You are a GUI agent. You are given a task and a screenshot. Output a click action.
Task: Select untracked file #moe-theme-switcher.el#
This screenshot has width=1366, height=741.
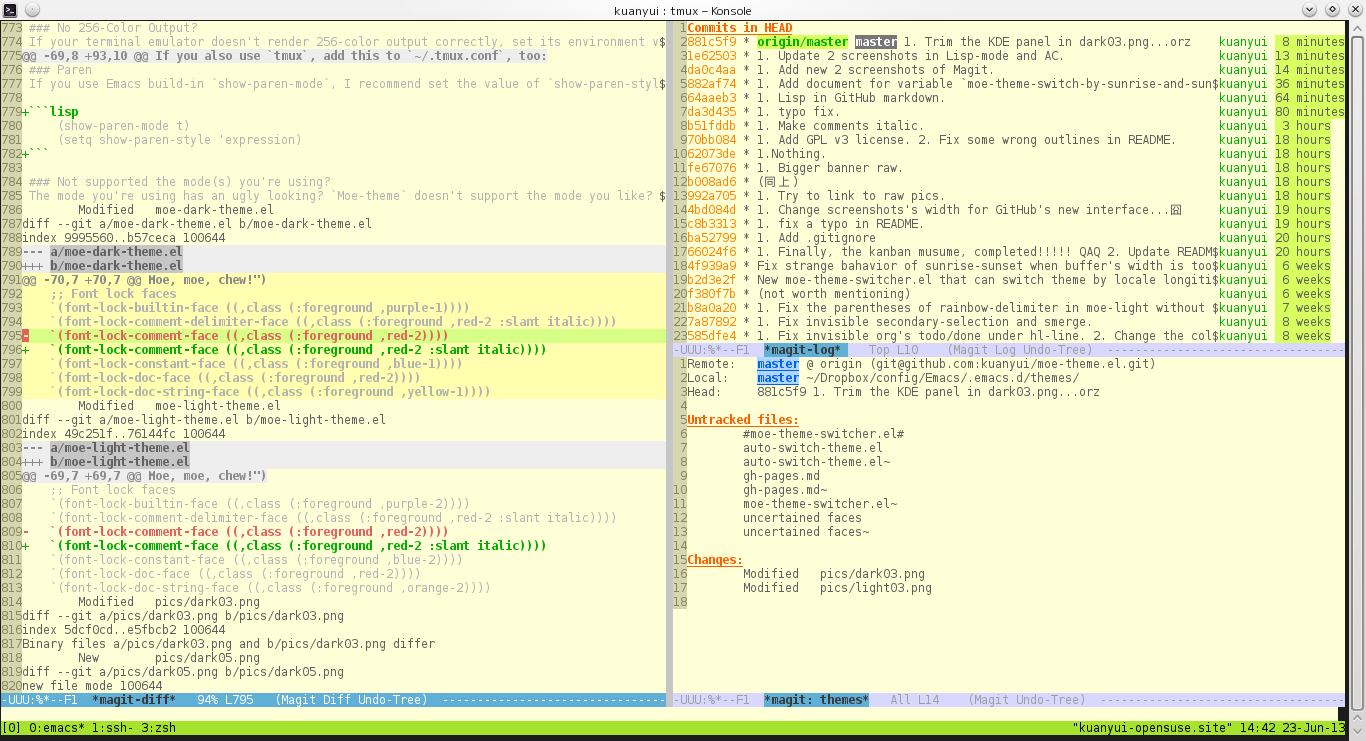823,434
